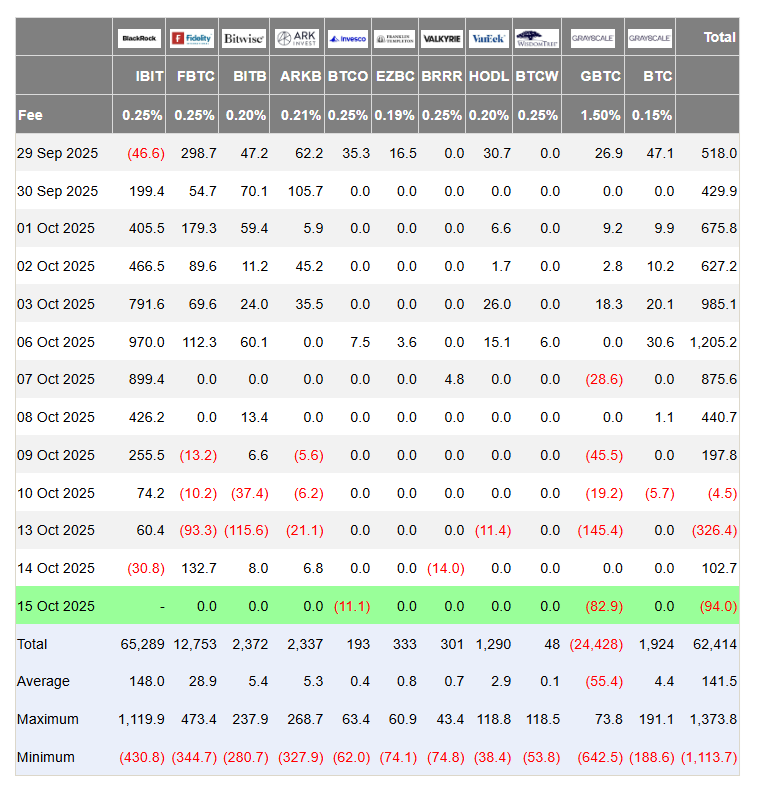Click the VanEck logo
The width and height of the screenshot is (759, 797).
[x=489, y=38]
